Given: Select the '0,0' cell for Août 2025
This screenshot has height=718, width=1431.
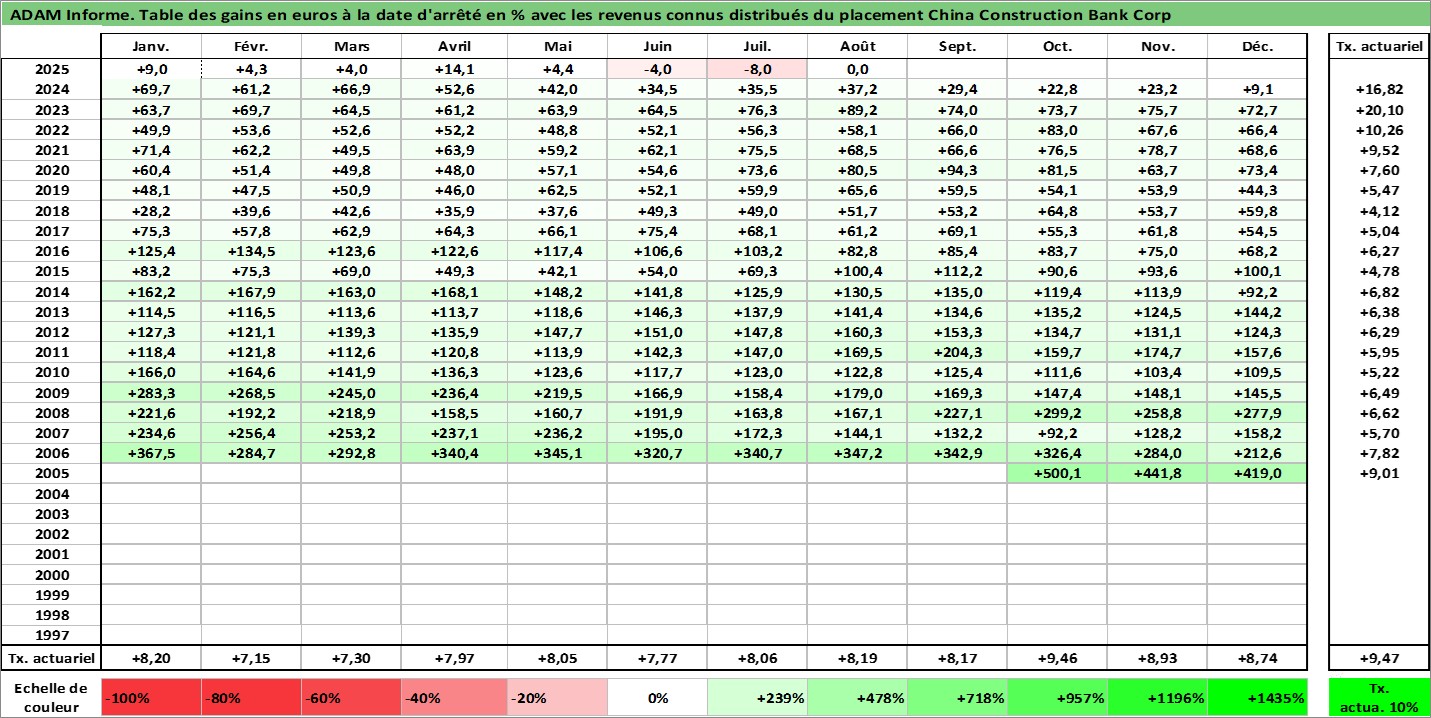Looking at the screenshot, I should point(857,69).
